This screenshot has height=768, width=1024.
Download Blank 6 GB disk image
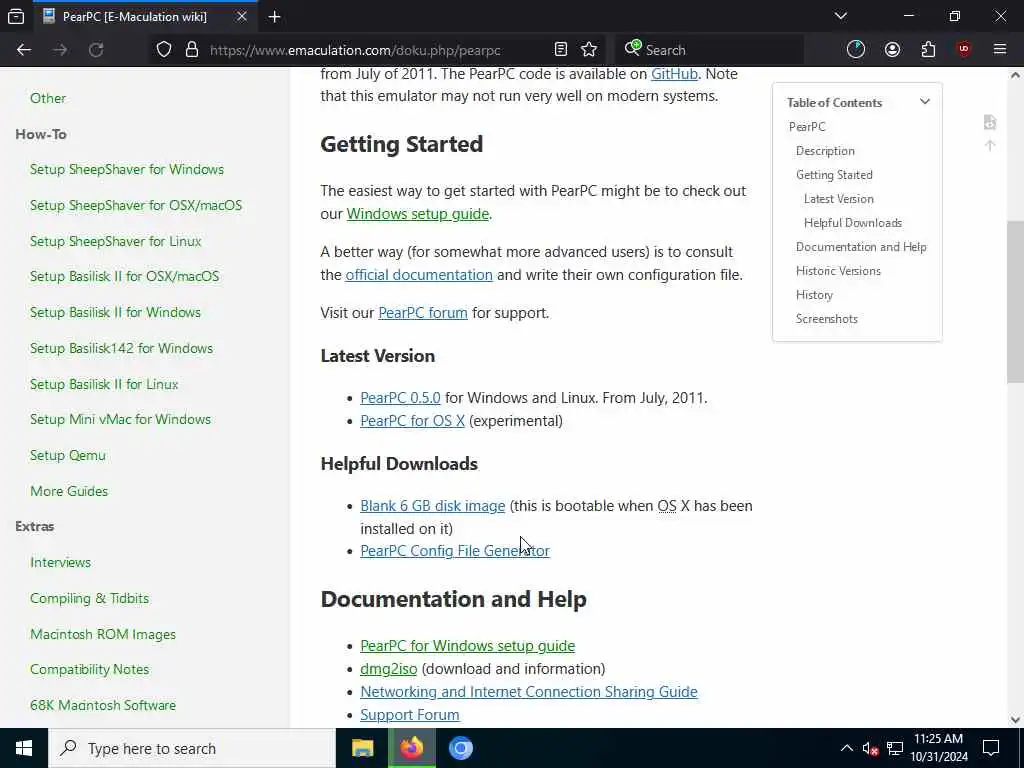[432, 505]
